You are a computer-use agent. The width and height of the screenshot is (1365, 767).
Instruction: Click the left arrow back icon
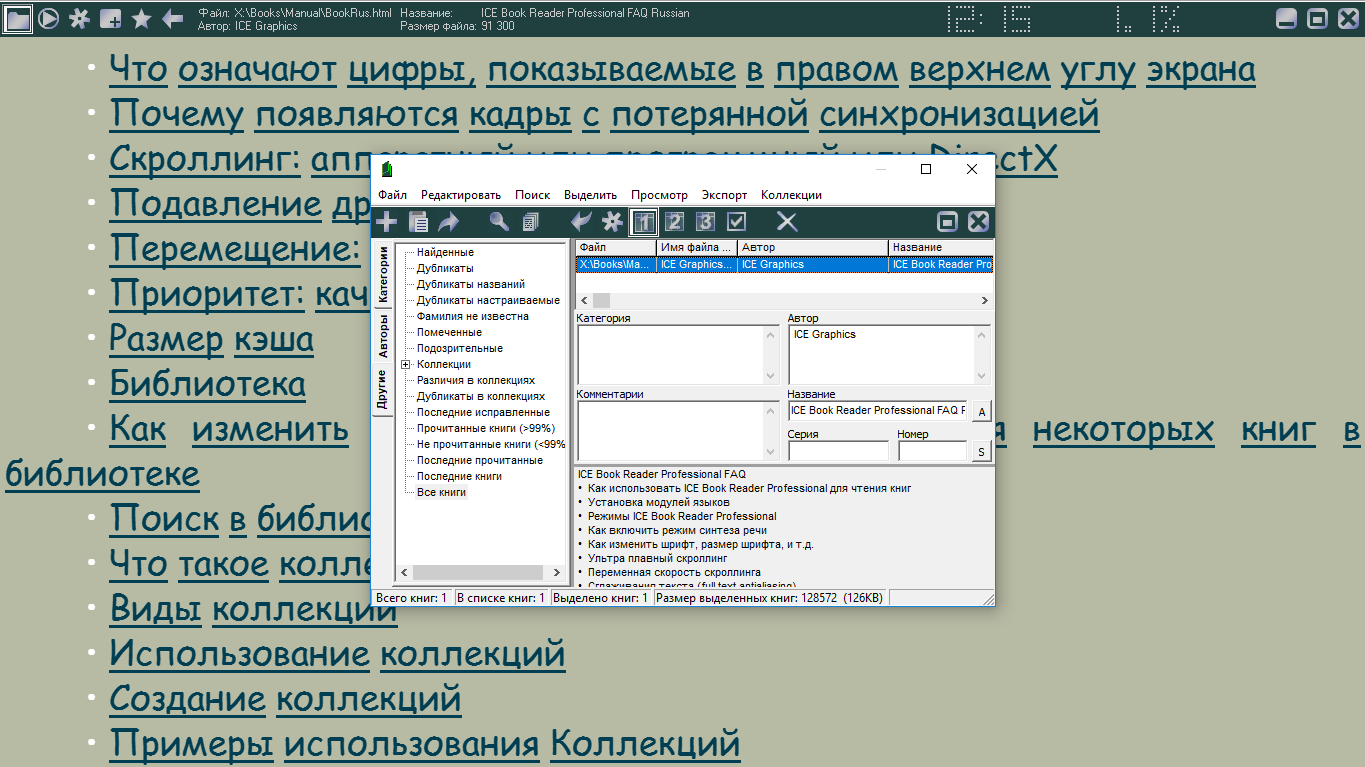[x=172, y=18]
